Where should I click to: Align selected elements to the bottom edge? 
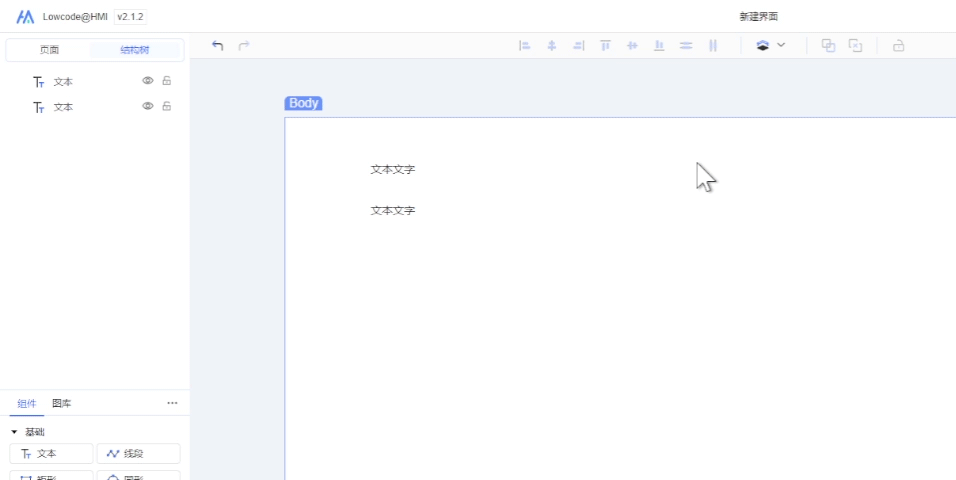tap(659, 46)
